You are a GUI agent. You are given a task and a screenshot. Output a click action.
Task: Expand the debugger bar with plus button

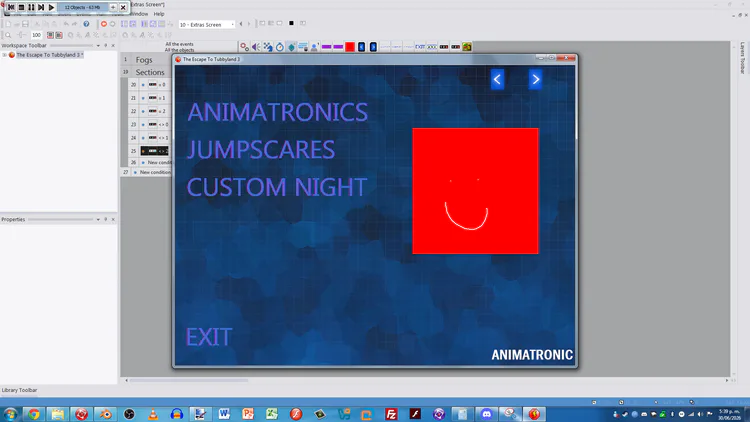113,7
